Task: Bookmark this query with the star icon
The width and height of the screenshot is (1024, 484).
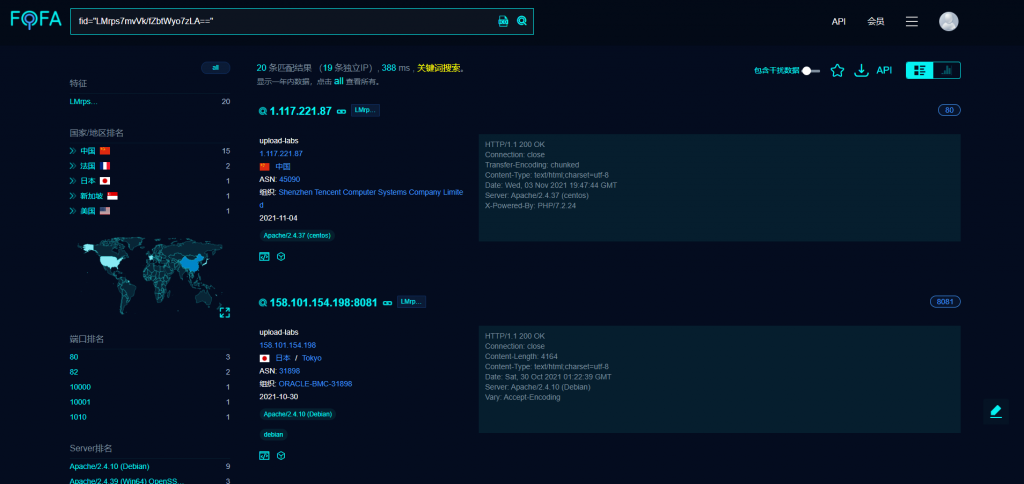Action: [x=837, y=71]
